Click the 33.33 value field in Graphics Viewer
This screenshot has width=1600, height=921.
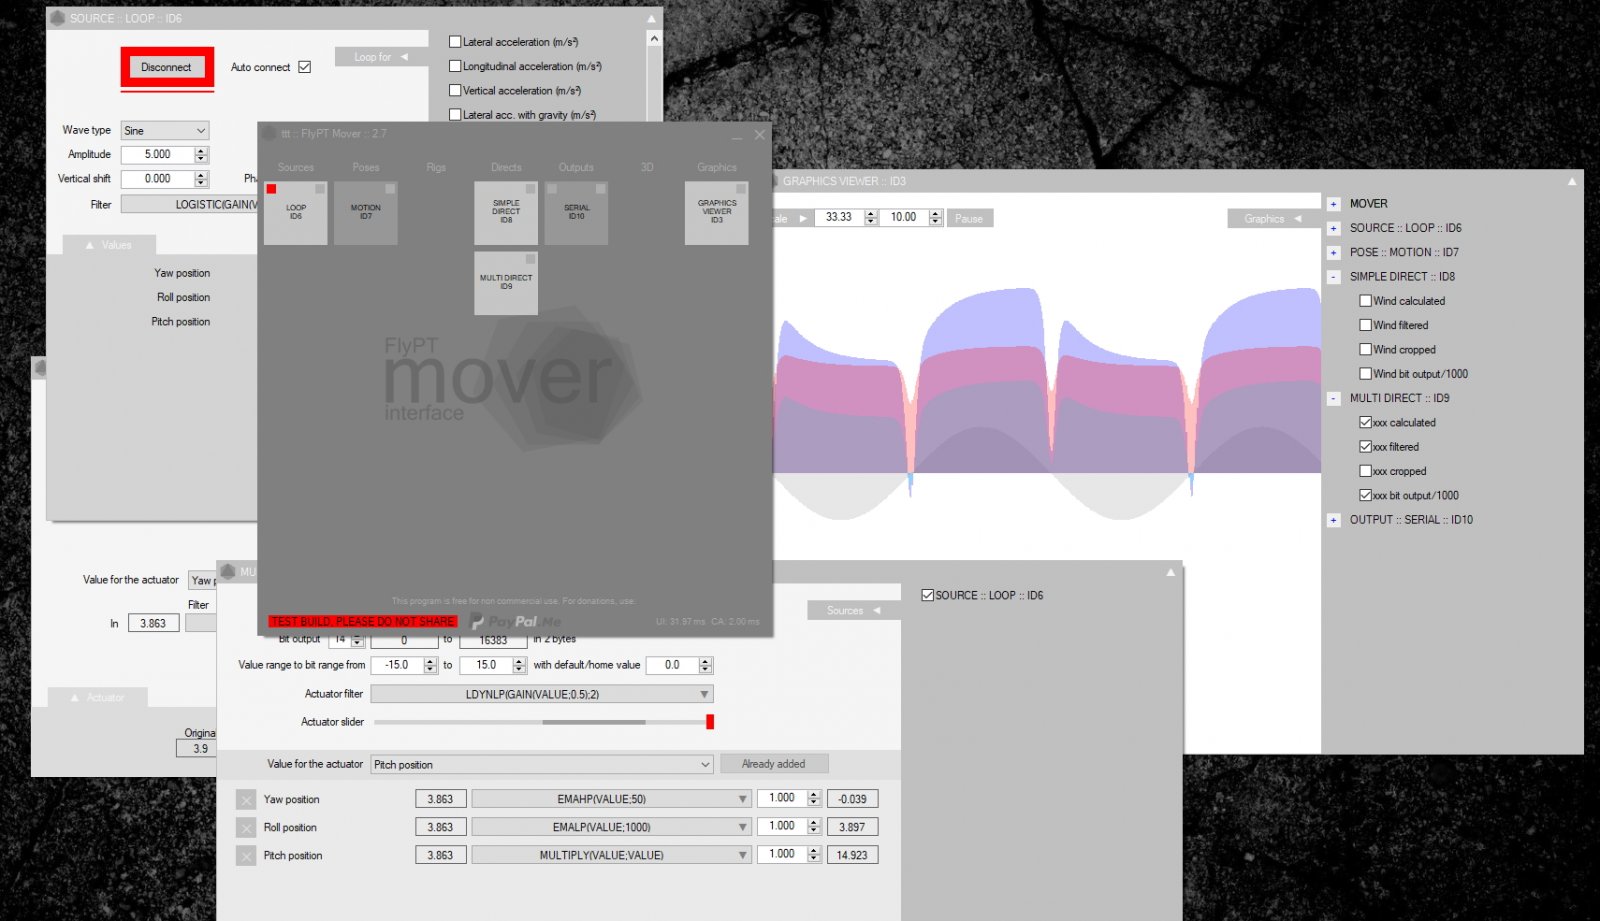coord(839,217)
